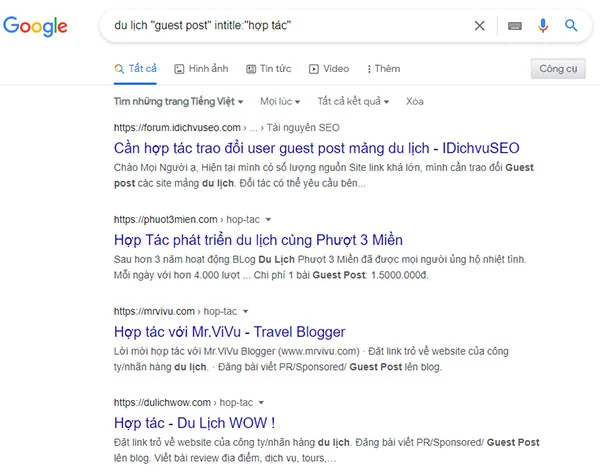600x475 pixels.
Task: Switch to the Hình ảnh tab
Action: click(201, 69)
